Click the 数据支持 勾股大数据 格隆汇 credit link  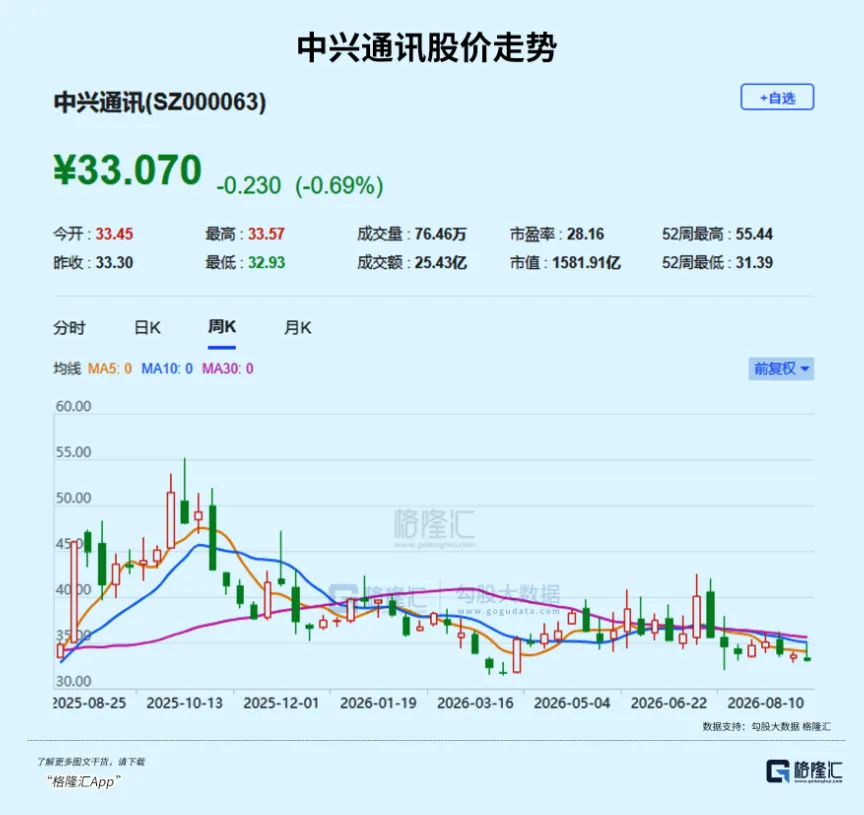(766, 726)
